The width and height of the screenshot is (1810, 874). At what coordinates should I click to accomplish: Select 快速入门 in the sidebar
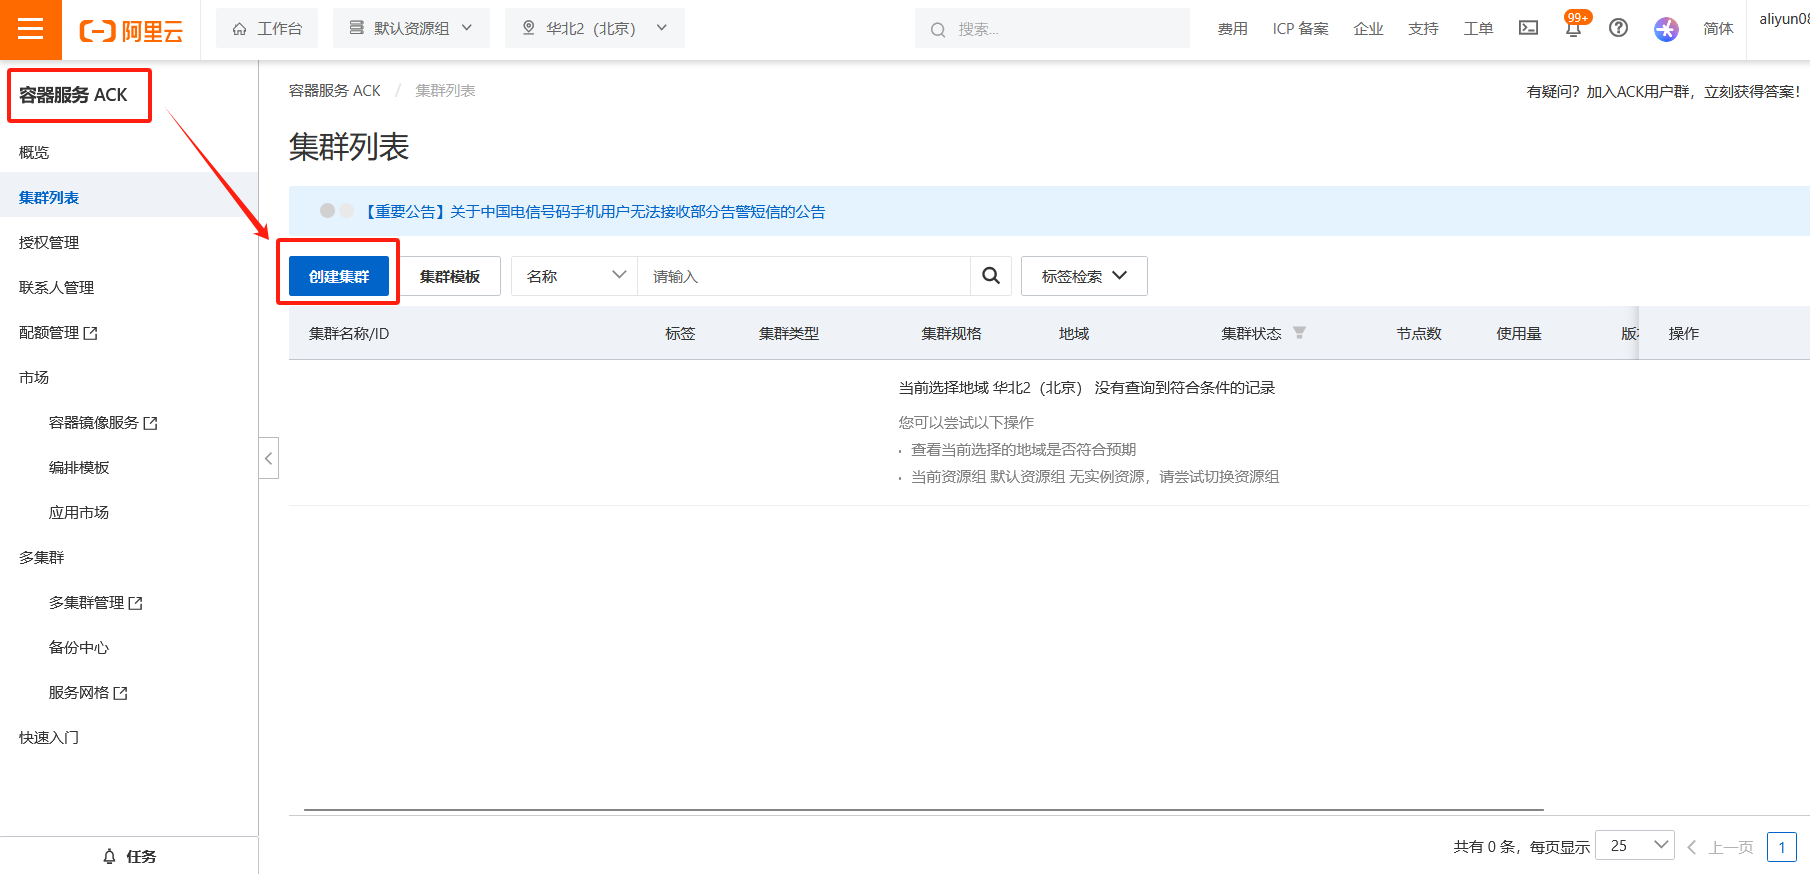pyautogui.click(x=49, y=737)
